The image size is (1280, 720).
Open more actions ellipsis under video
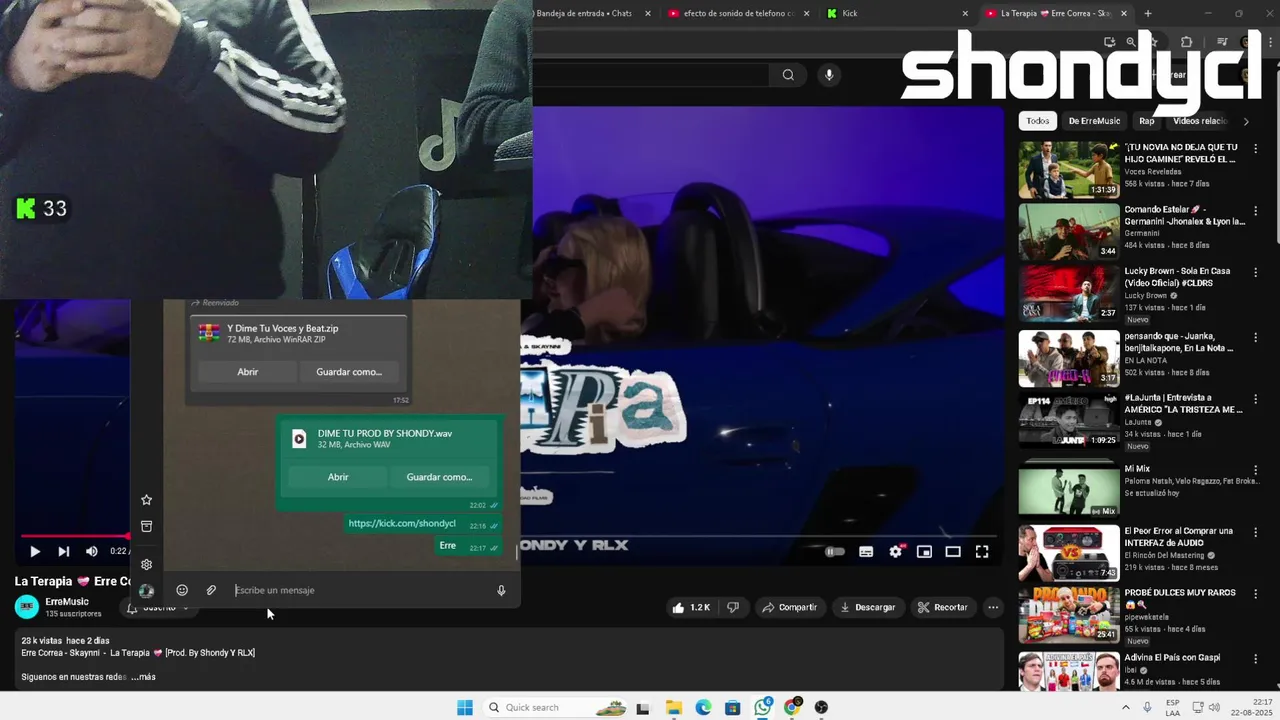click(993, 607)
